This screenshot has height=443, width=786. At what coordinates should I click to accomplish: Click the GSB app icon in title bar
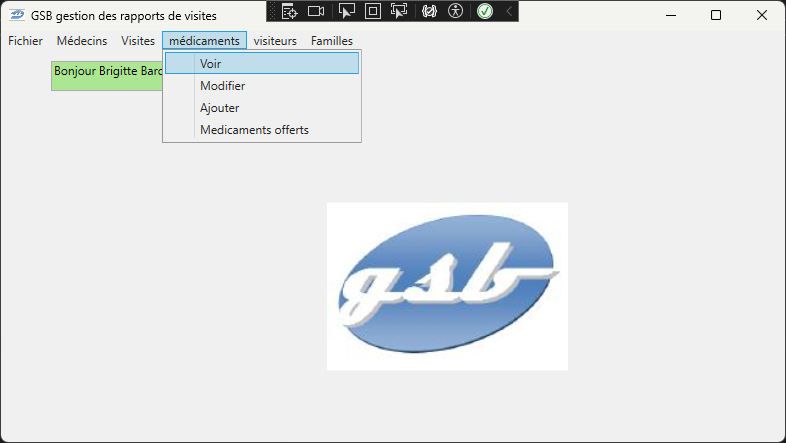point(17,16)
